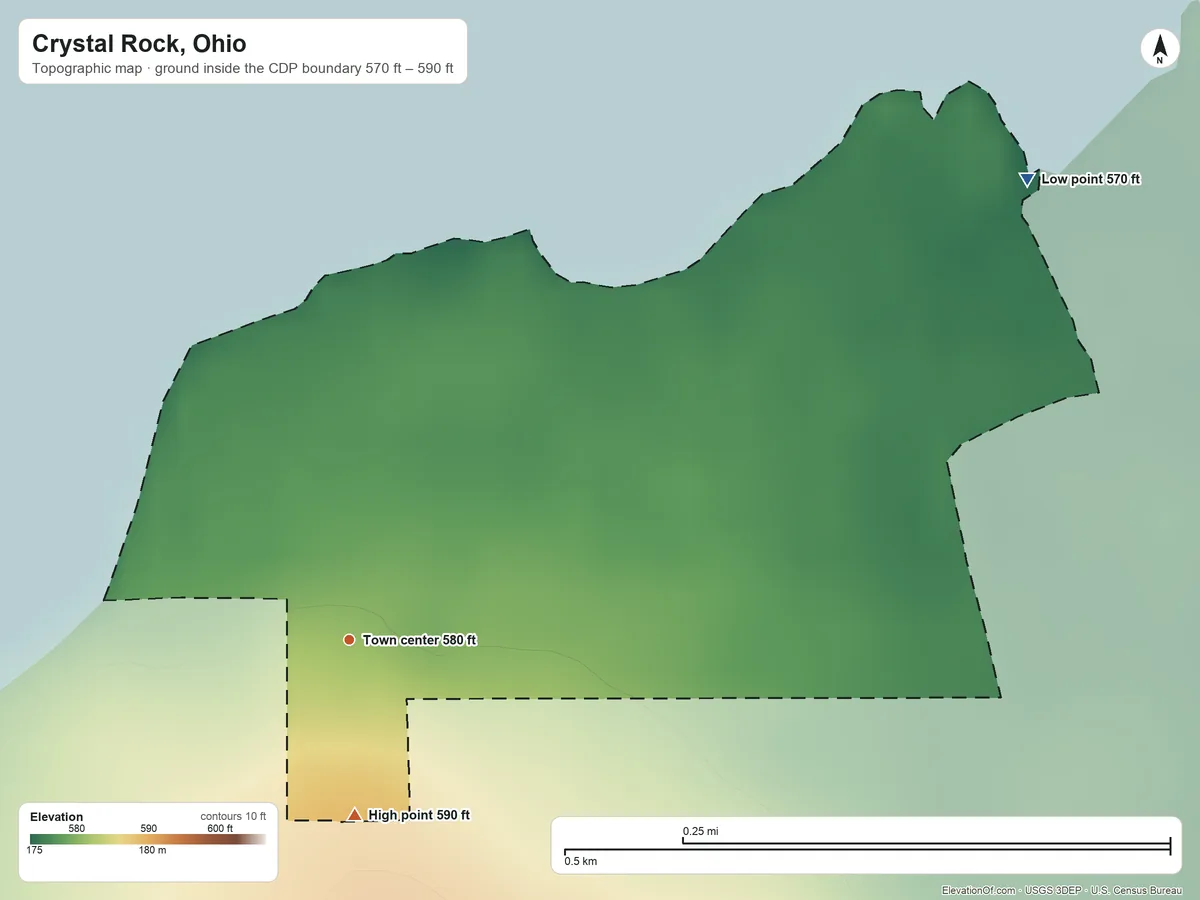Click the '175' legend tick label

tap(35, 851)
